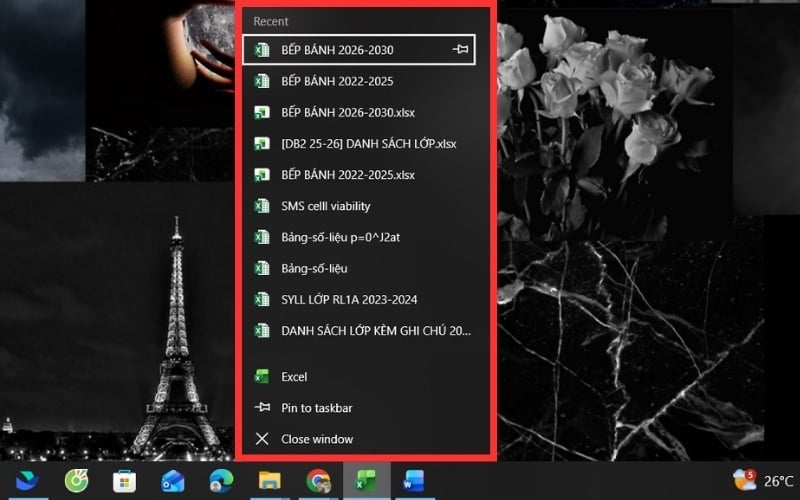Open Google Chrome from taskbar
The width and height of the screenshot is (800, 500).
pyautogui.click(x=318, y=481)
